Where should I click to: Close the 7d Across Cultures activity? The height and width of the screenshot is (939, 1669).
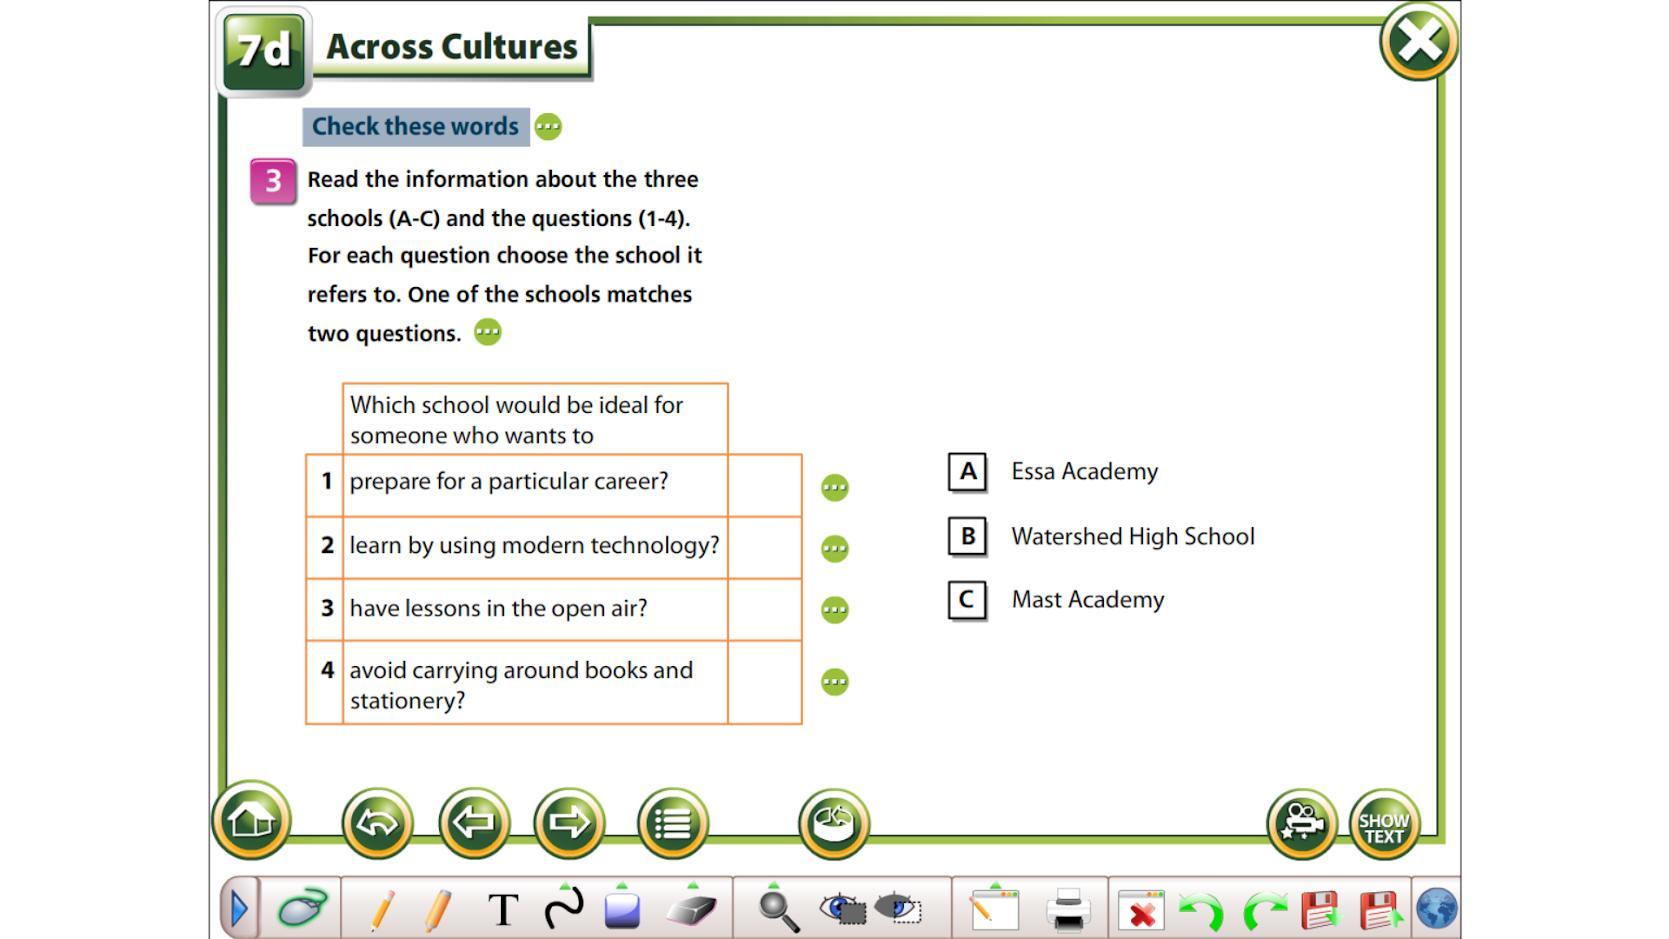(x=1418, y=41)
